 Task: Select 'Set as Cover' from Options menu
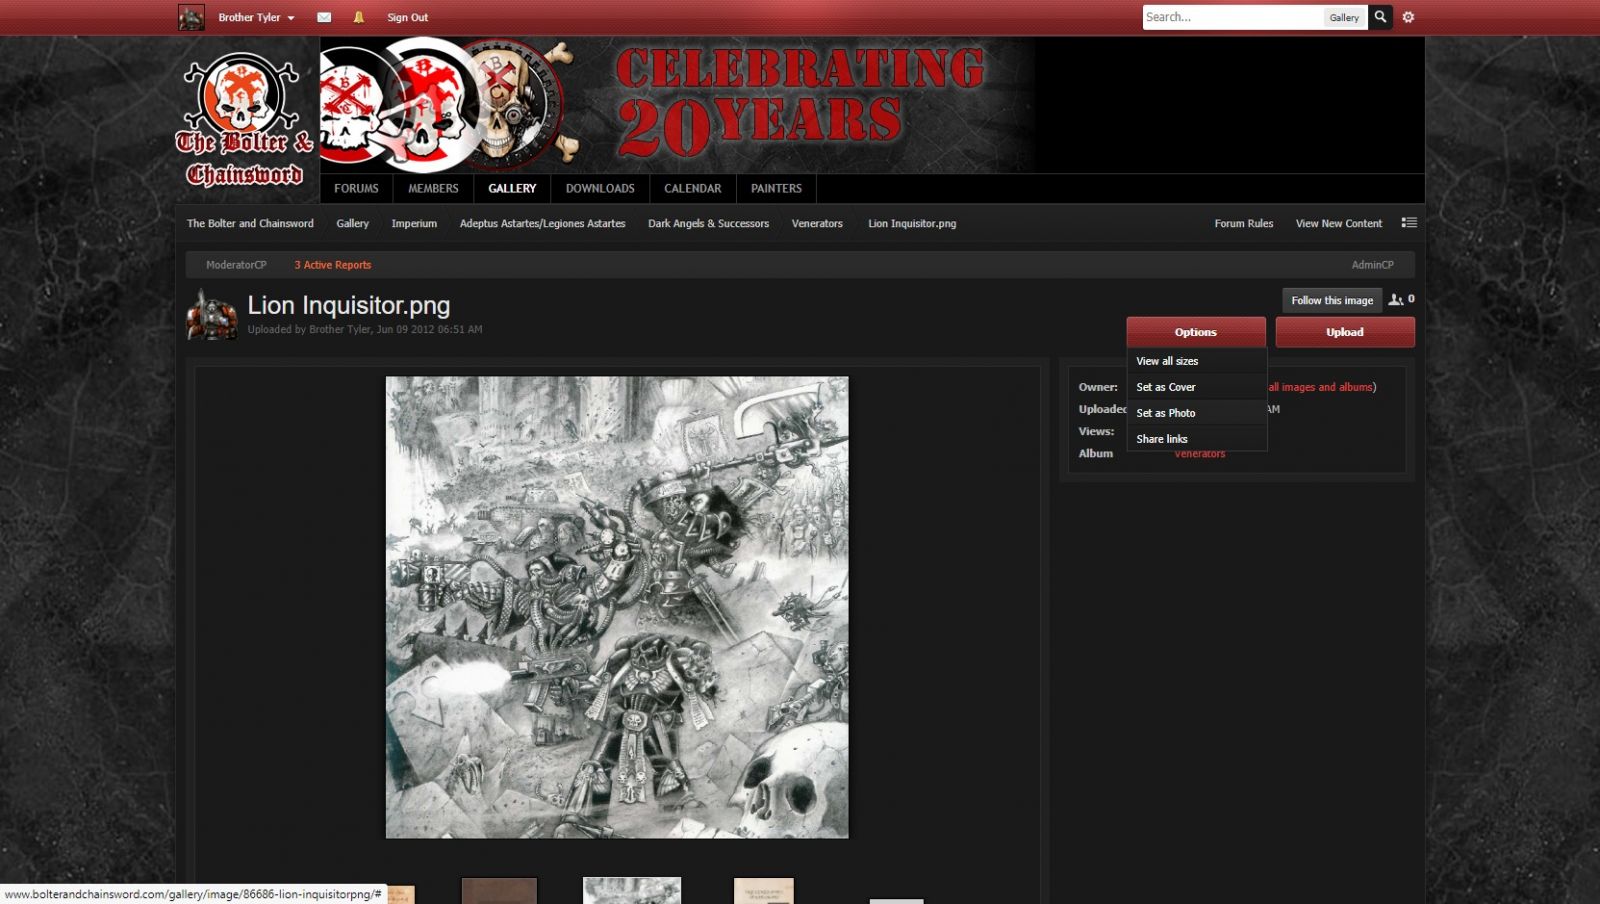pyautogui.click(x=1166, y=387)
